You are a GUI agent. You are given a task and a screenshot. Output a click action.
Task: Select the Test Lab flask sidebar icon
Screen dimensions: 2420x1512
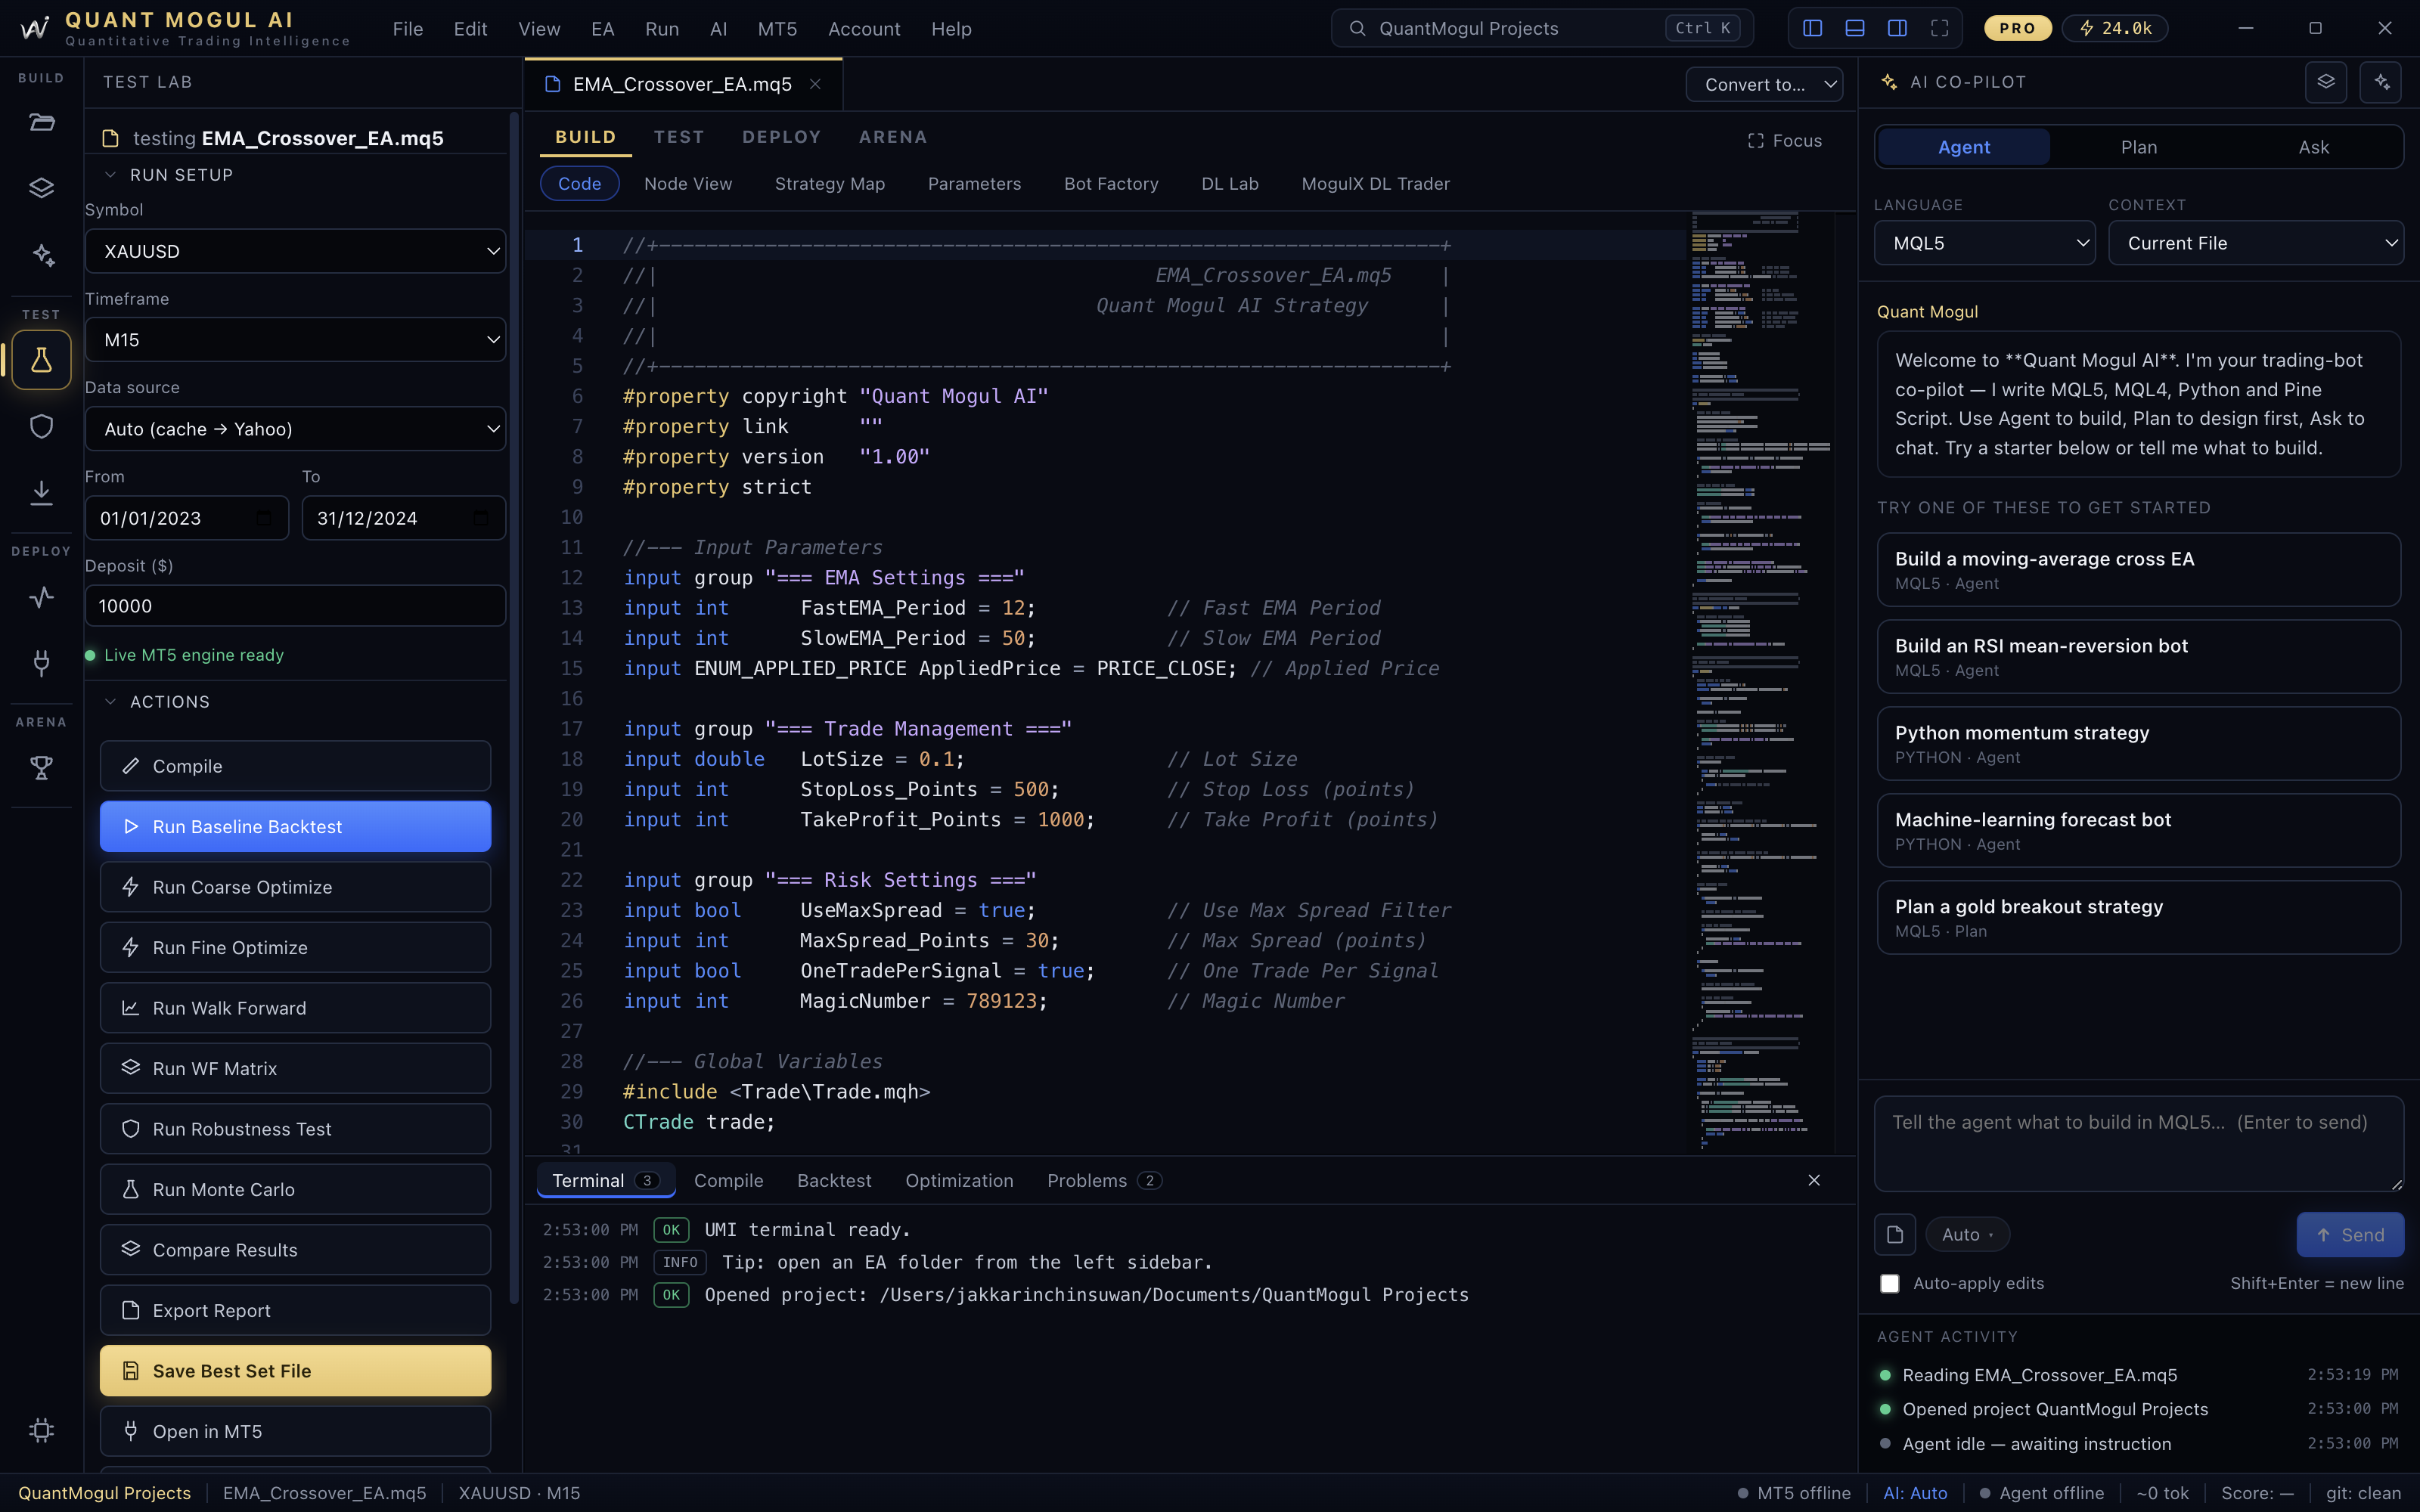click(x=41, y=359)
